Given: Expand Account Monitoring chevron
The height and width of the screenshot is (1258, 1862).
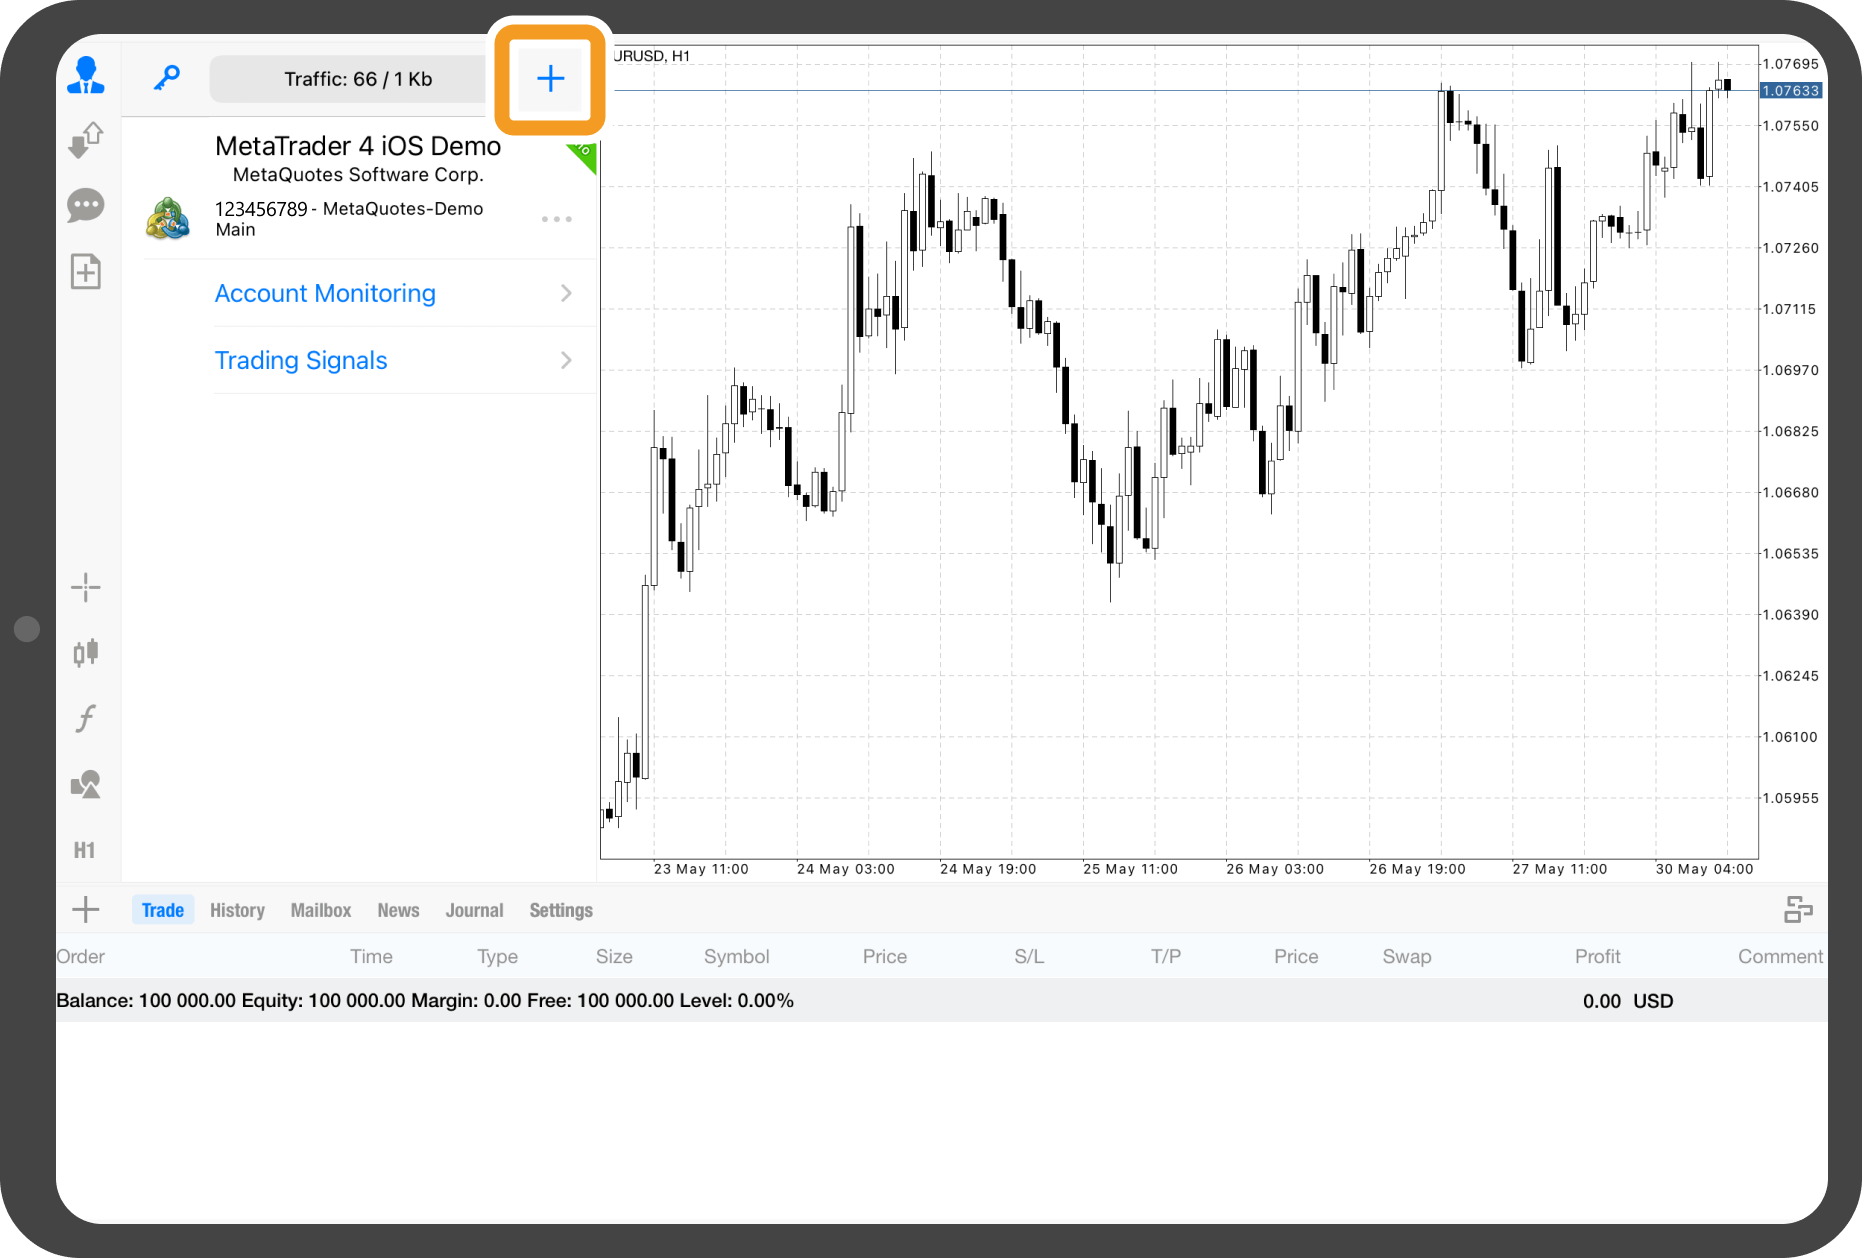Looking at the screenshot, I should (566, 293).
